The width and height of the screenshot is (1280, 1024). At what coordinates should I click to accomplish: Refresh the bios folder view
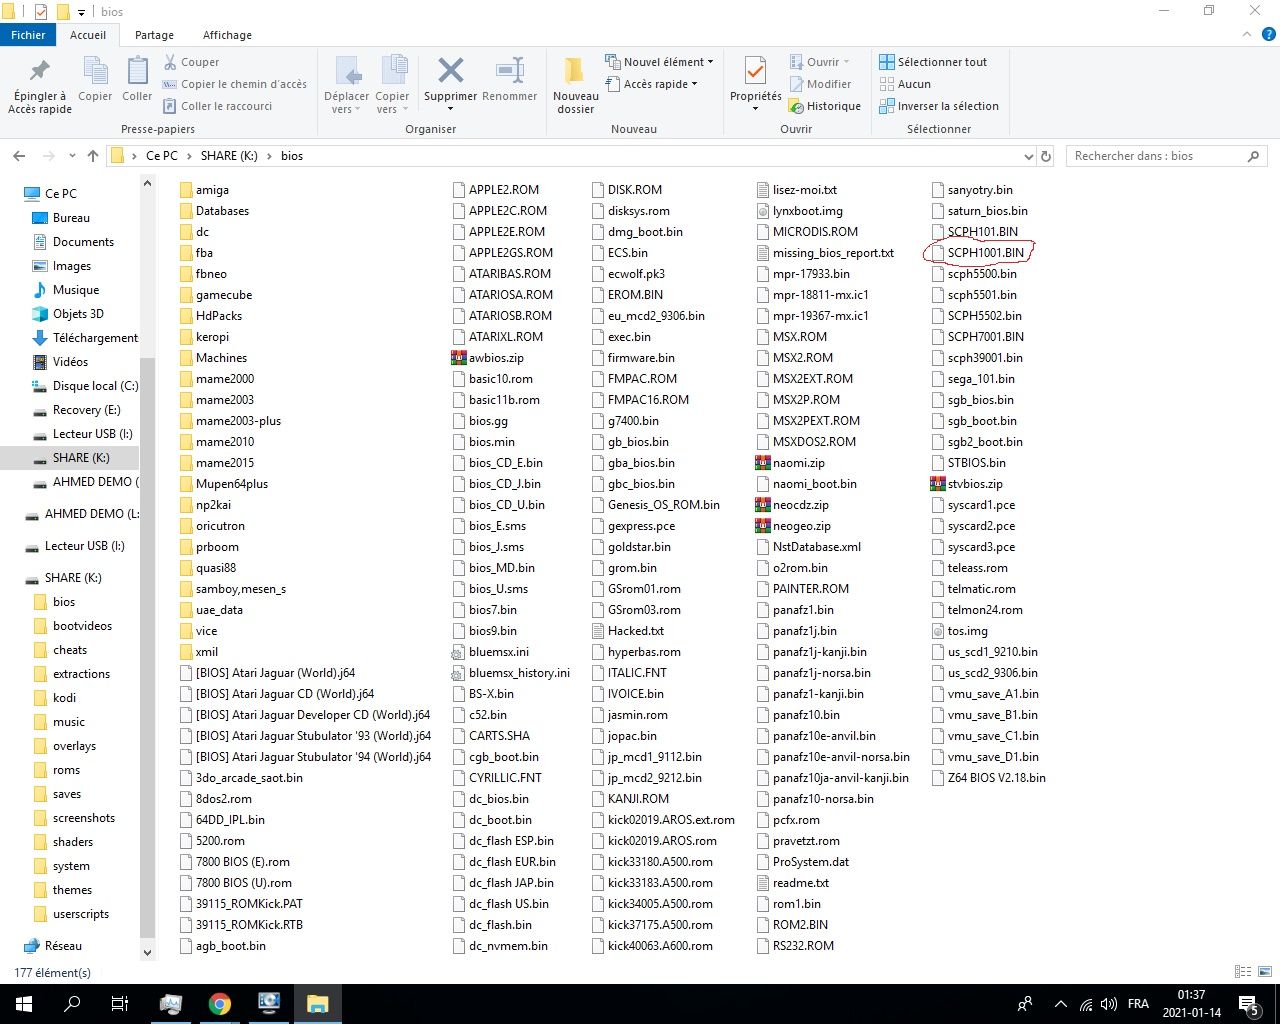pyautogui.click(x=1046, y=156)
